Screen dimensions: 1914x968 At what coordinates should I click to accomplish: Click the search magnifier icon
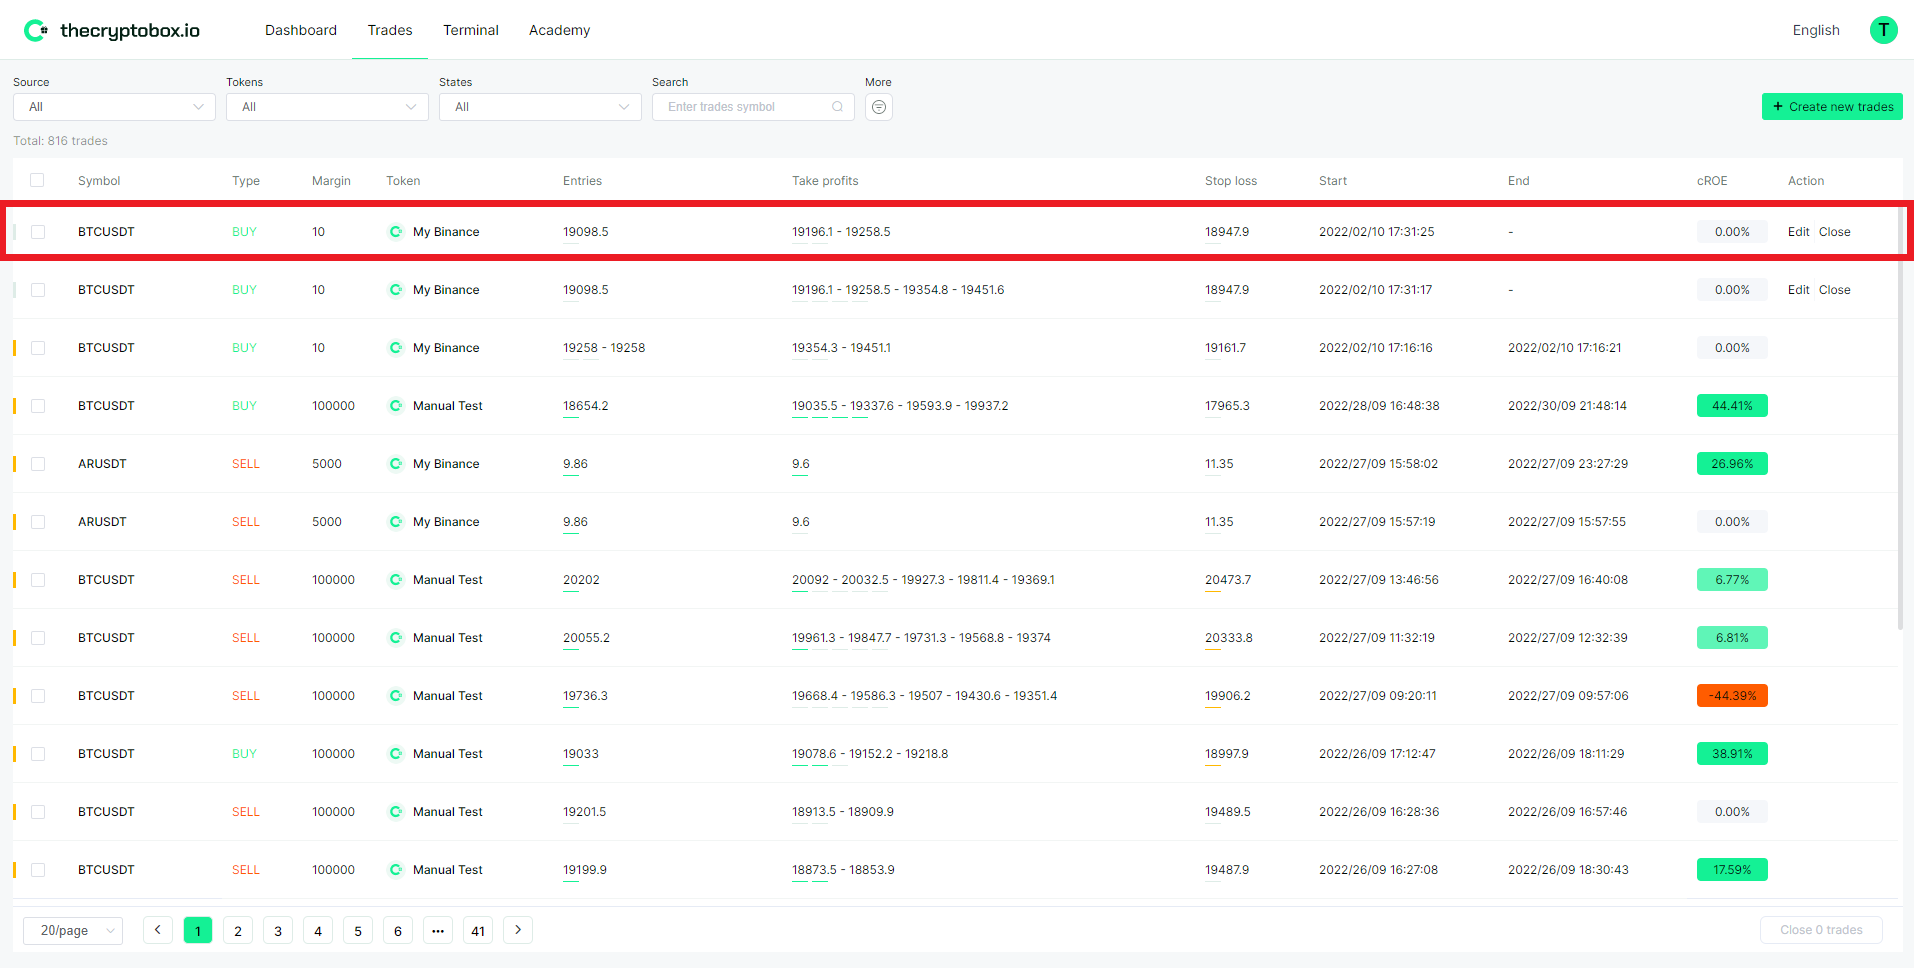coord(837,107)
